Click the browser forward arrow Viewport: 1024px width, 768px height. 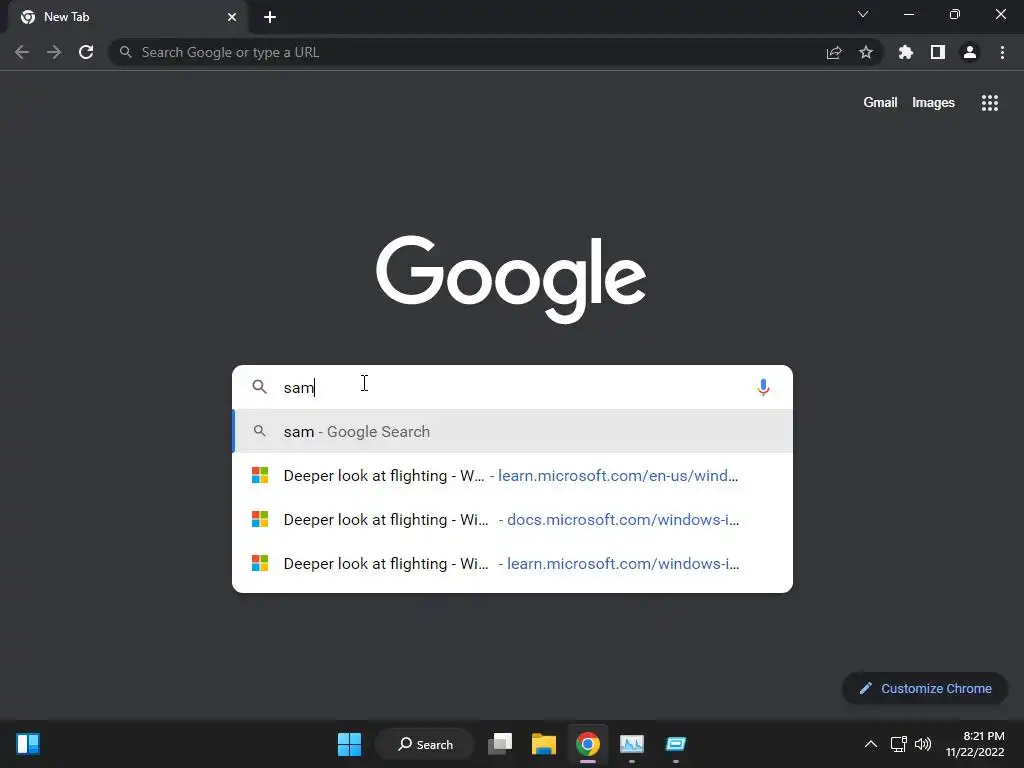click(x=54, y=52)
